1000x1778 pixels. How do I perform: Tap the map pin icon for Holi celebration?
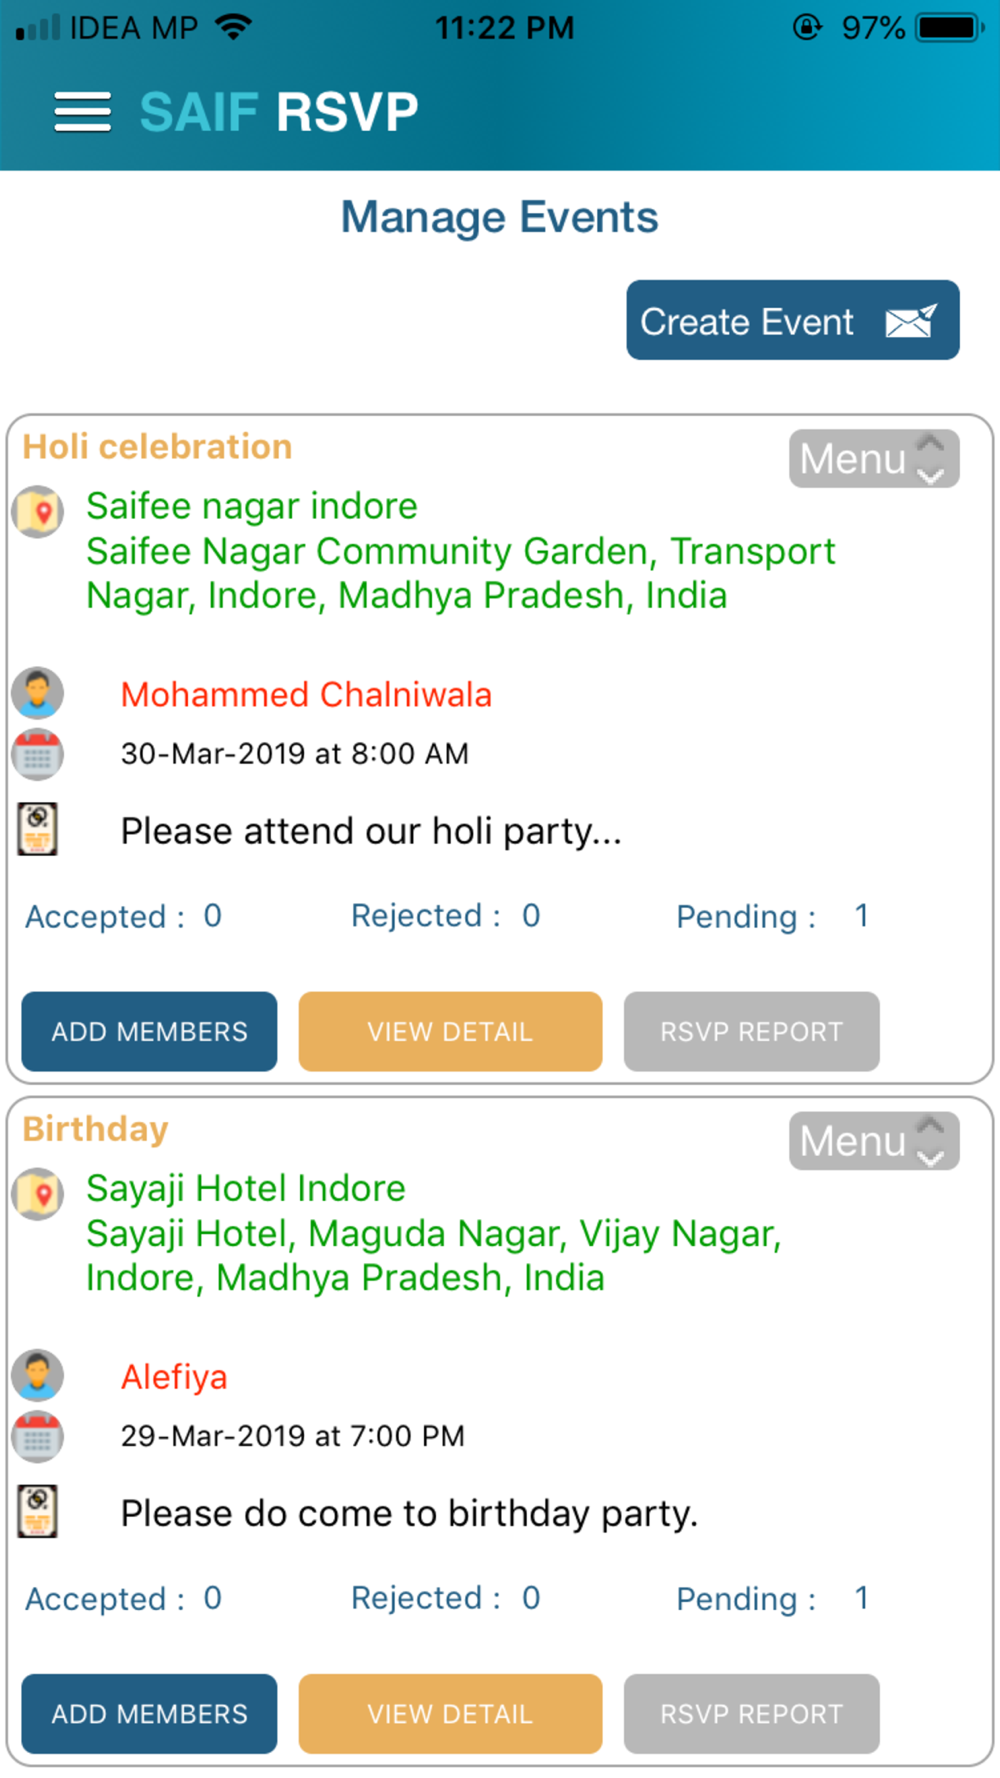38,512
